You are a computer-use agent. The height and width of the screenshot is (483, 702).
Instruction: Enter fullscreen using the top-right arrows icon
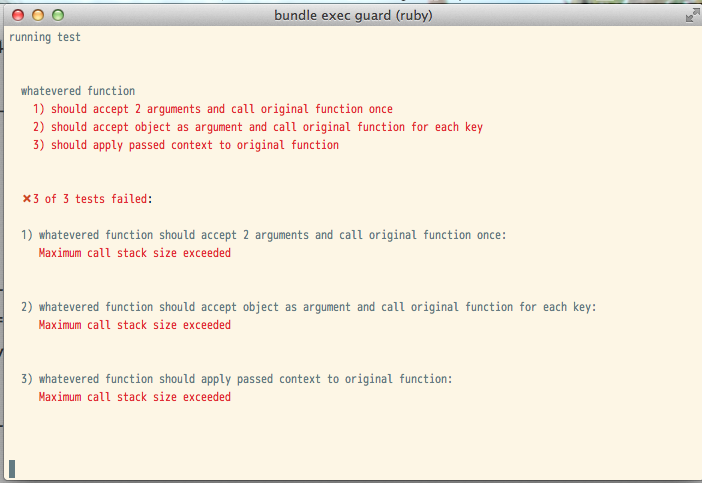(x=692, y=15)
